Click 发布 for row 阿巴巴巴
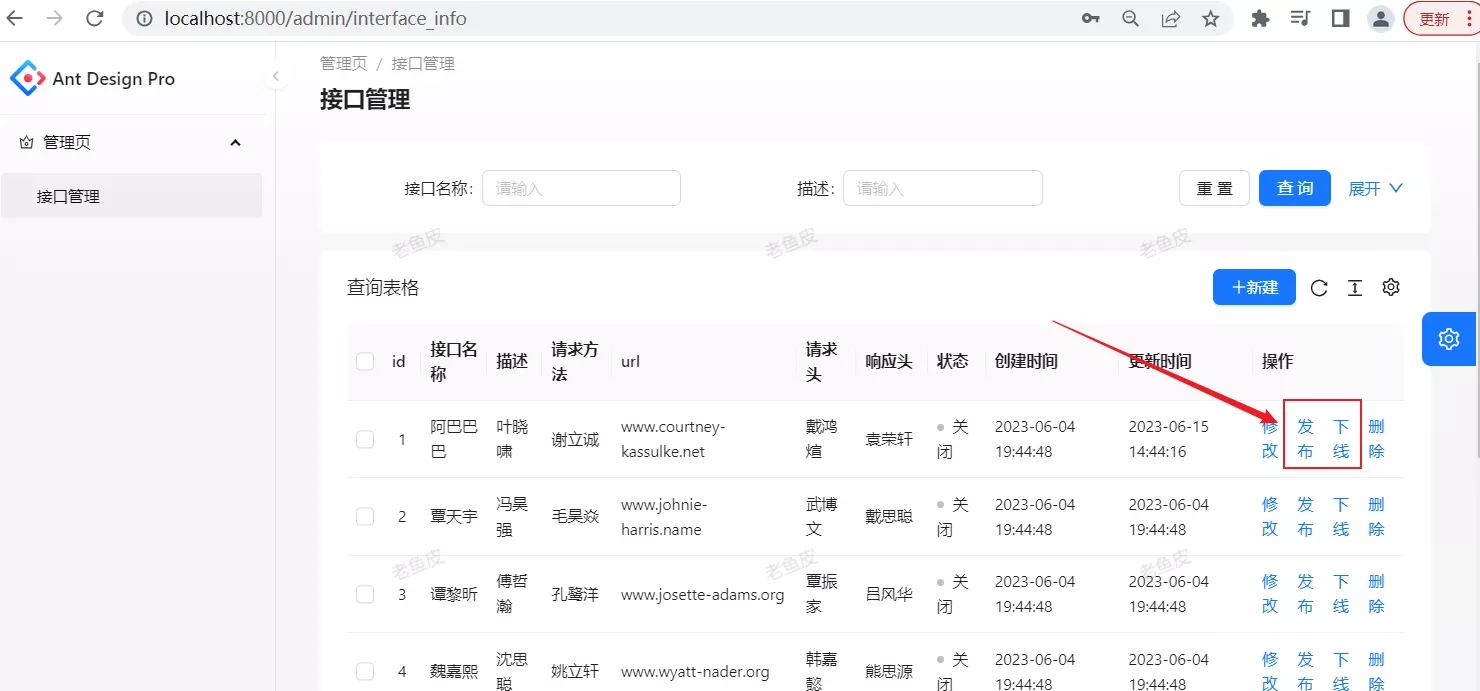 (x=1305, y=439)
